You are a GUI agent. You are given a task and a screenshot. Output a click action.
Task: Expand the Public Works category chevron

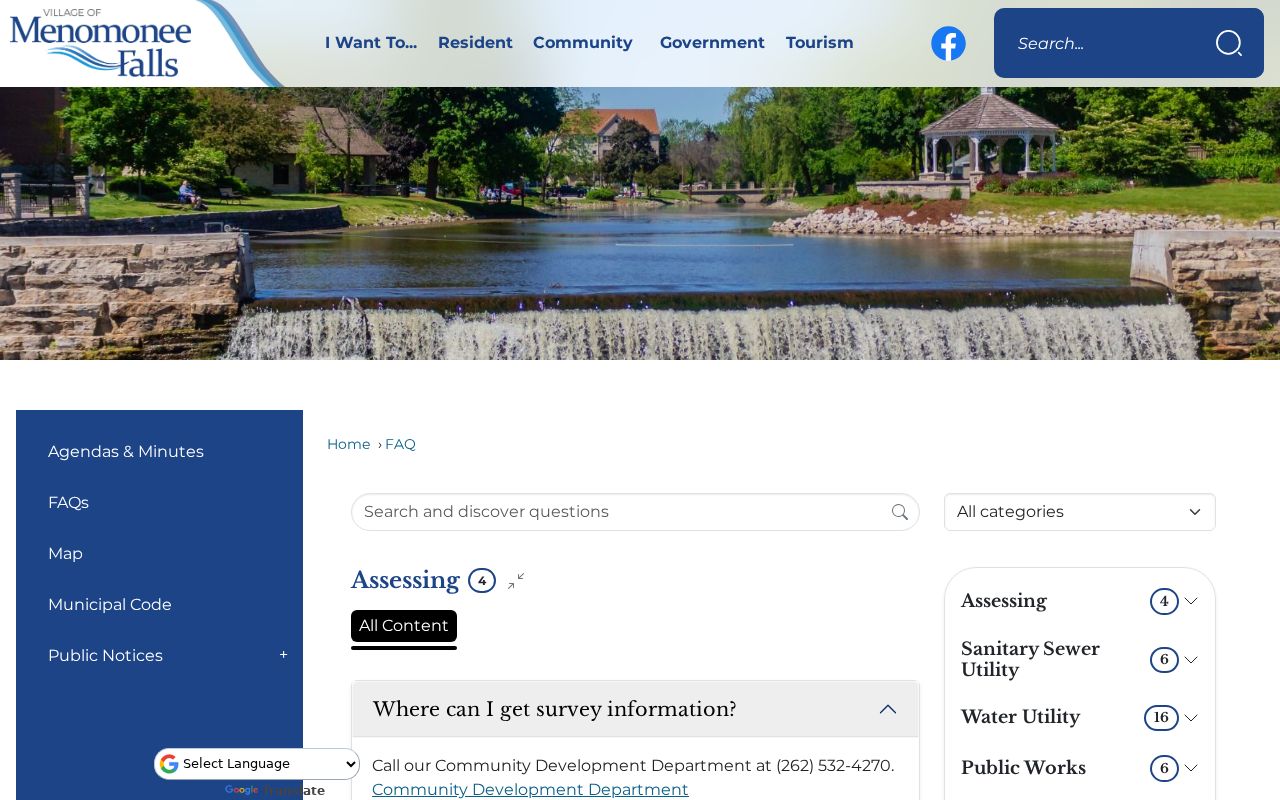1191,768
